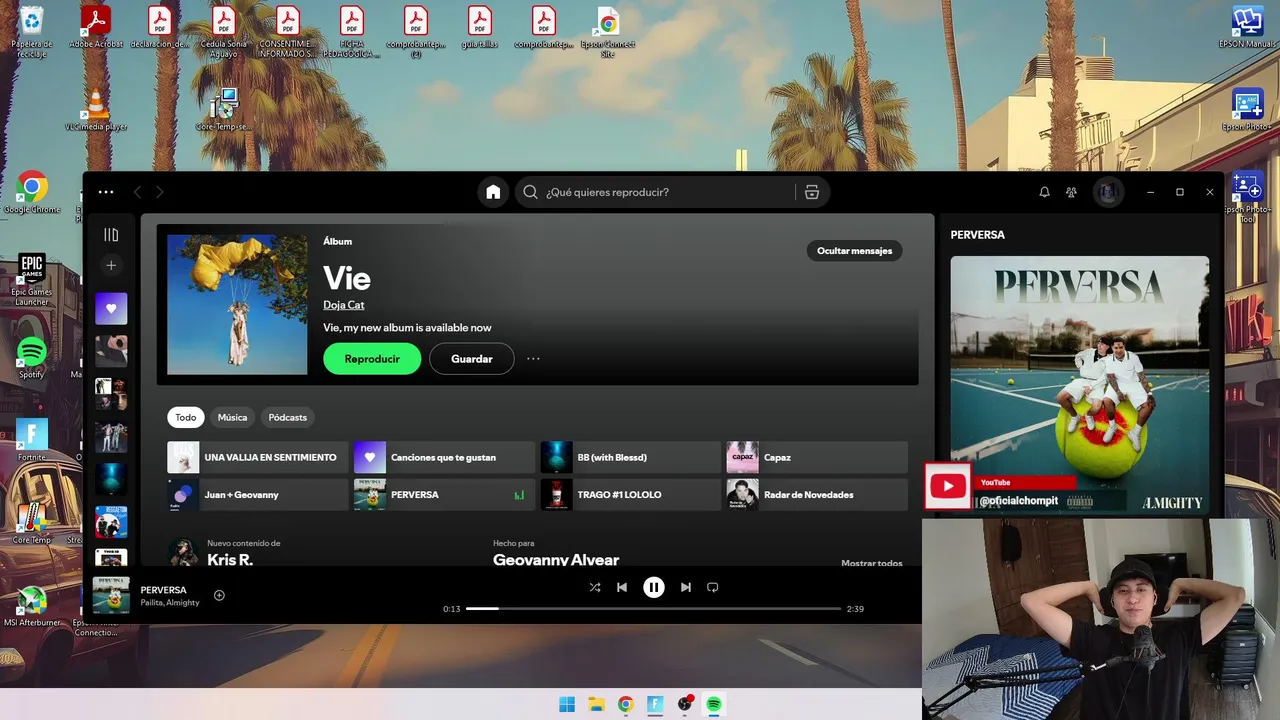Open PERVERSA now-playing cover in bottom bar
The height and width of the screenshot is (720, 1280).
tap(111, 595)
